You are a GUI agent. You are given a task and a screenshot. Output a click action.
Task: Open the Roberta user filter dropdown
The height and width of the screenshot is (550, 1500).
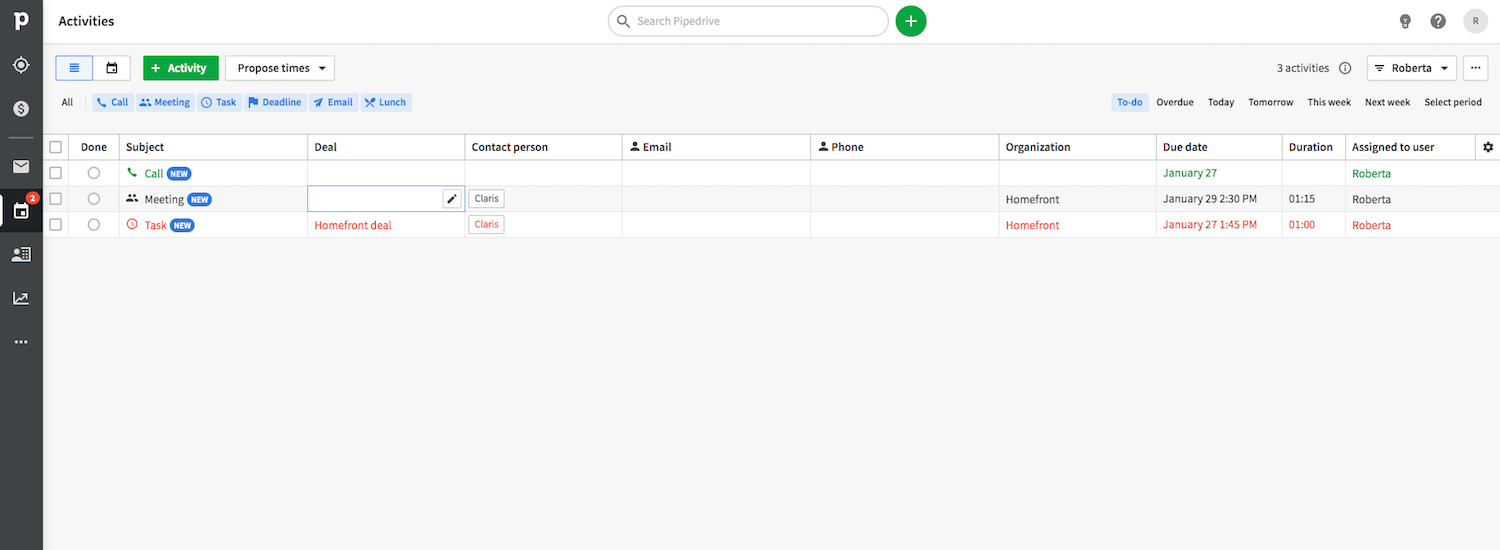click(x=1411, y=68)
